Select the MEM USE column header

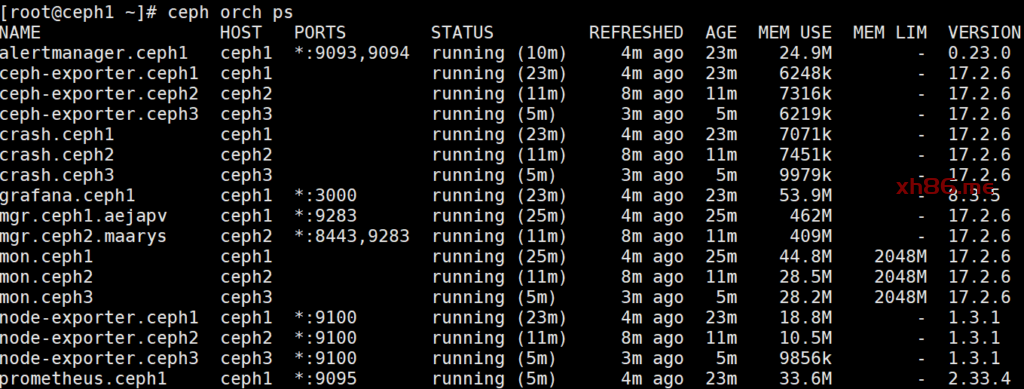coord(795,33)
